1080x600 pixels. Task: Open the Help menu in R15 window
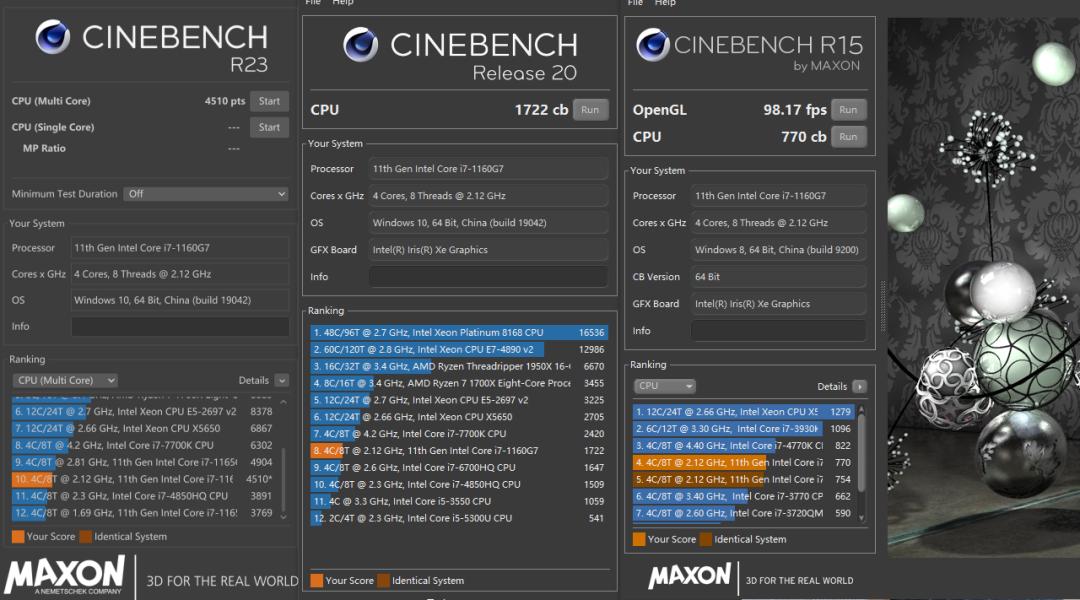[x=665, y=3]
